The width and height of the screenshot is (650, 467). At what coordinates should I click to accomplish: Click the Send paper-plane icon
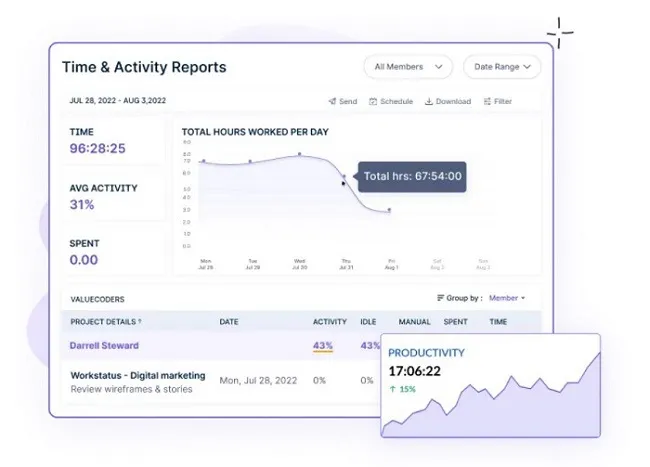pos(332,101)
